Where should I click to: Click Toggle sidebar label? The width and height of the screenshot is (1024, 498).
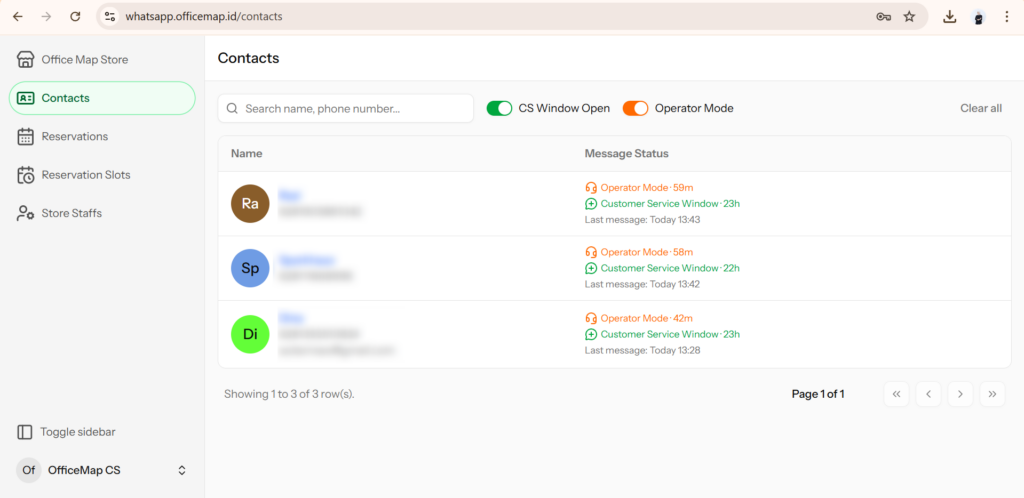(78, 432)
